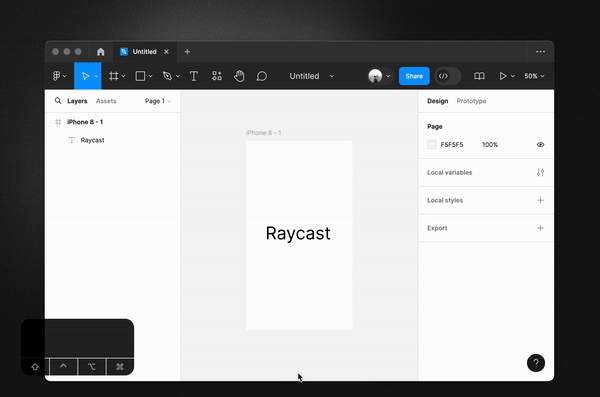Image resolution: width=600 pixels, height=397 pixels.
Task: Select the Frame tool
Action: [x=113, y=76]
